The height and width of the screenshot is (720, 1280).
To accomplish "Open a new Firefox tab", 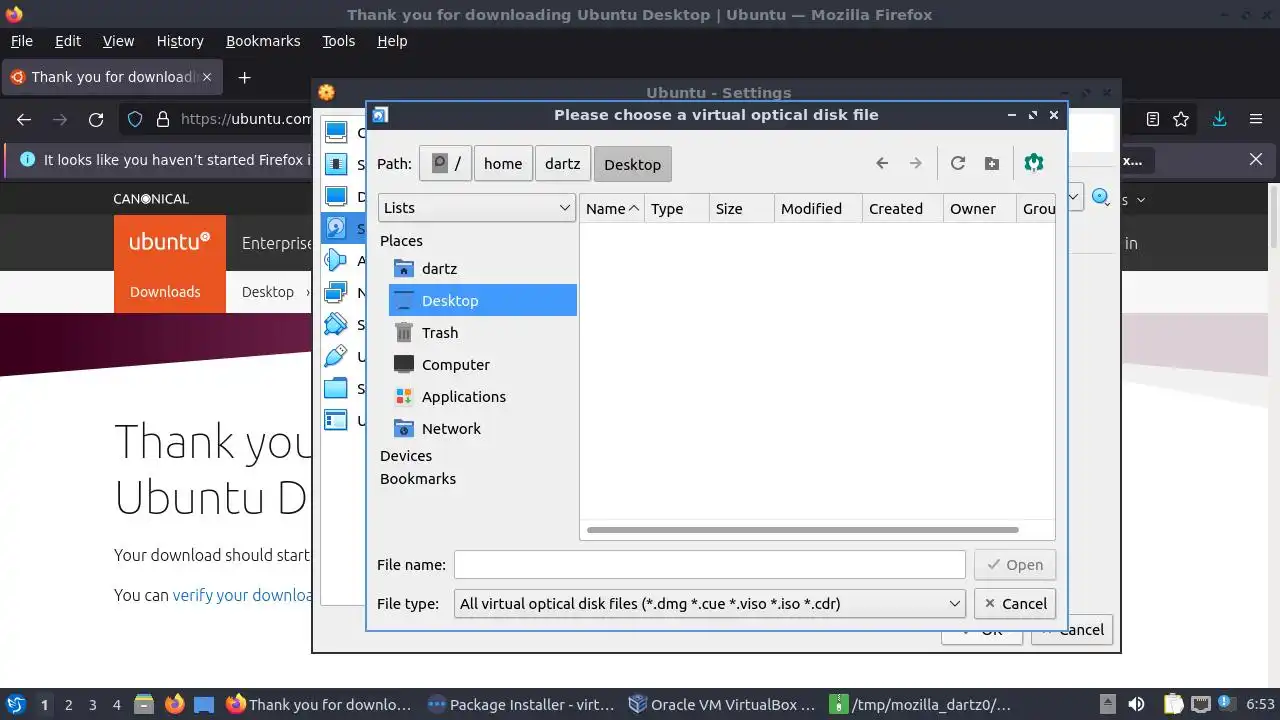I will click(244, 77).
